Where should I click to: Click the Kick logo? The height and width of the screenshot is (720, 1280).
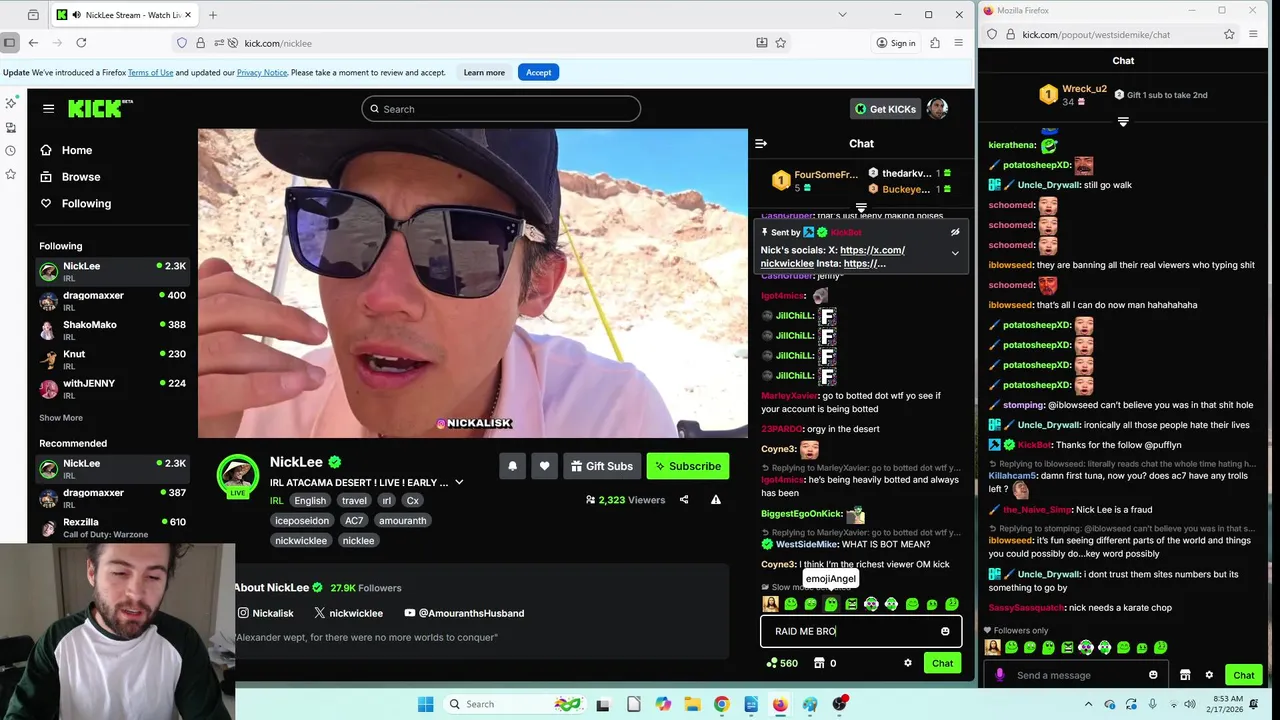[x=99, y=108]
